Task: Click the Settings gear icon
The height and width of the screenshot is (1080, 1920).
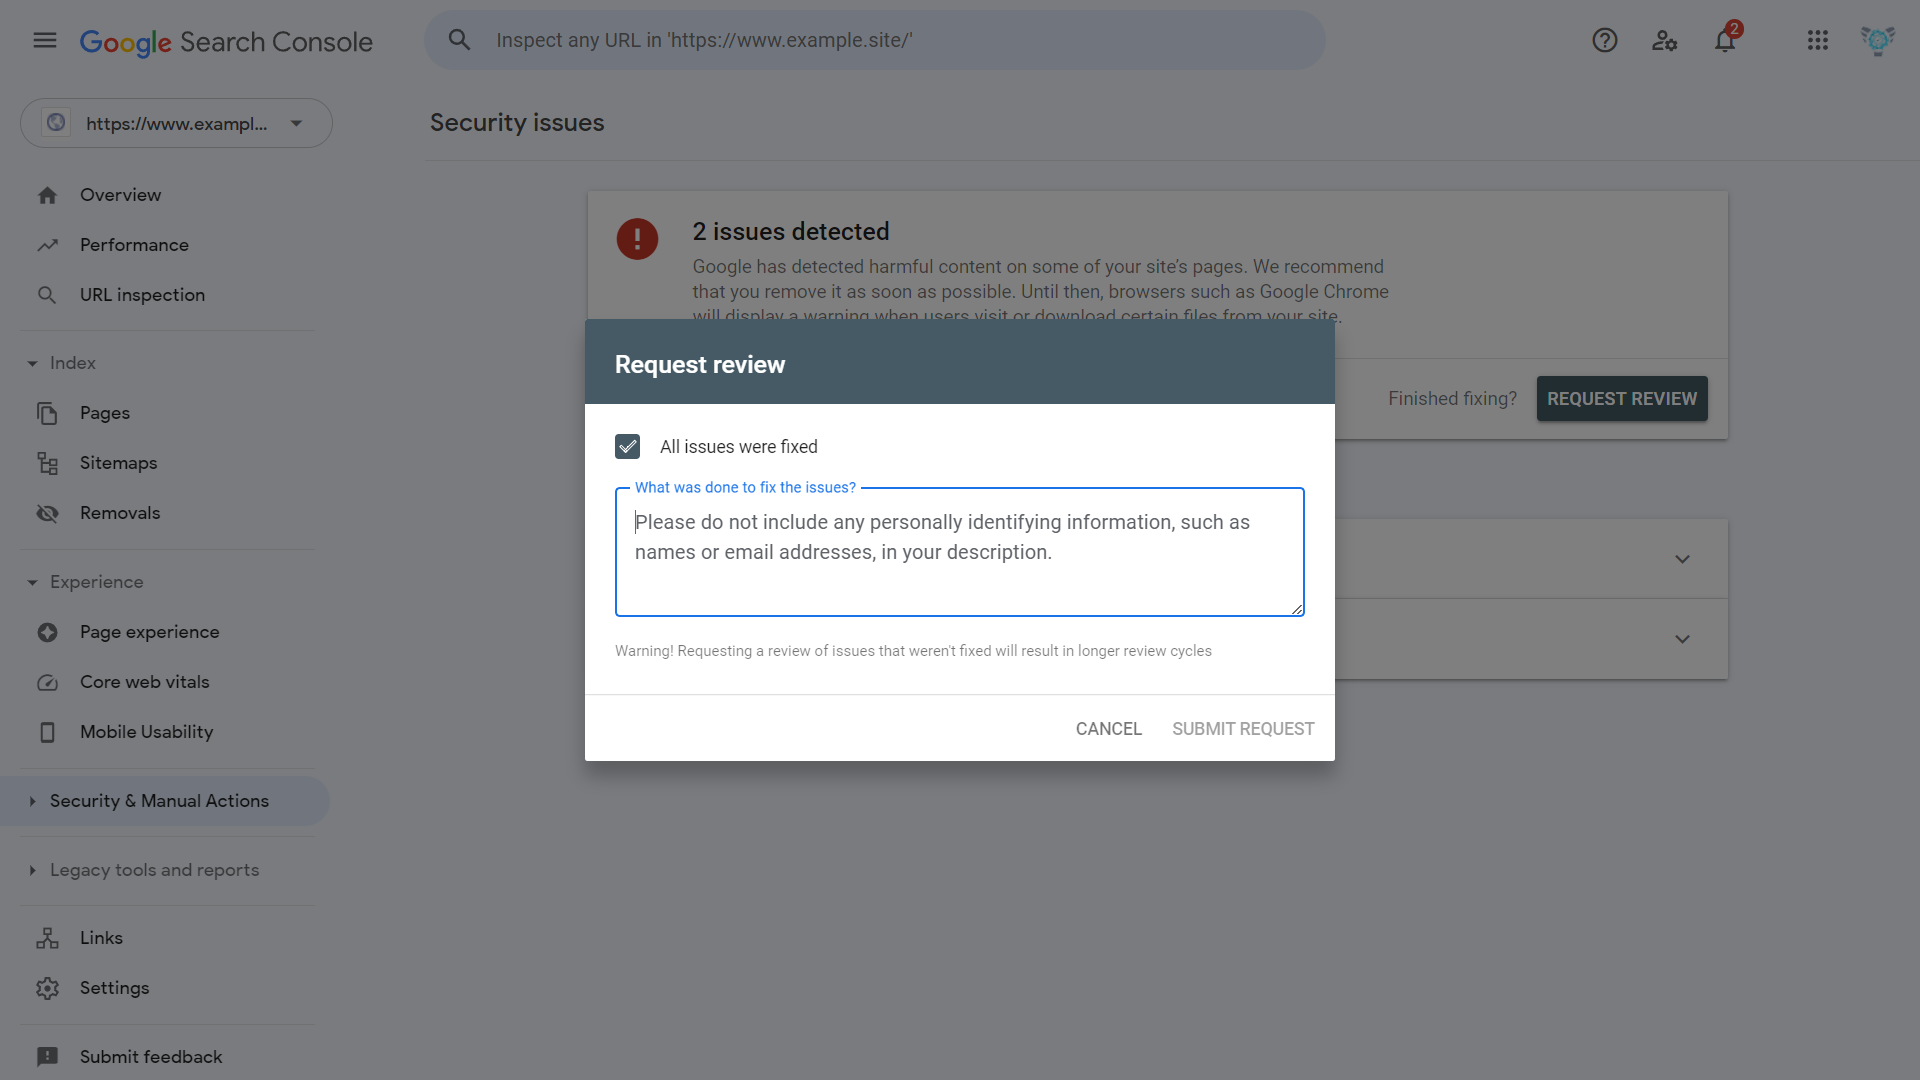Action: pyautogui.click(x=47, y=988)
